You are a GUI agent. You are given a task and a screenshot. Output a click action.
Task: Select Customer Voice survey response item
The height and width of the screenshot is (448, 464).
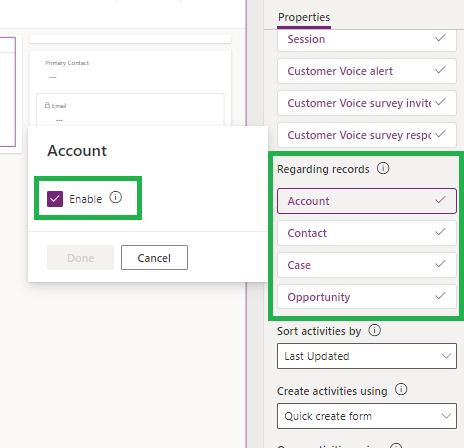click(x=367, y=135)
